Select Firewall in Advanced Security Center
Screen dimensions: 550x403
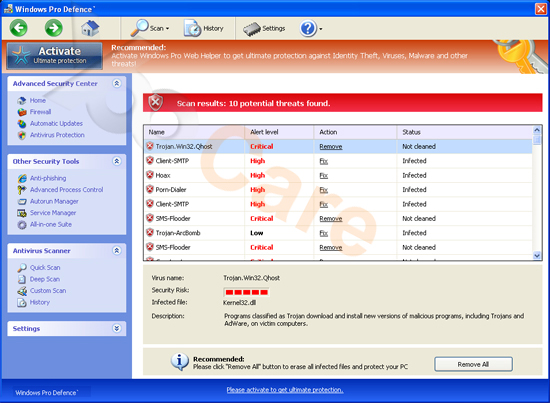[x=40, y=112]
